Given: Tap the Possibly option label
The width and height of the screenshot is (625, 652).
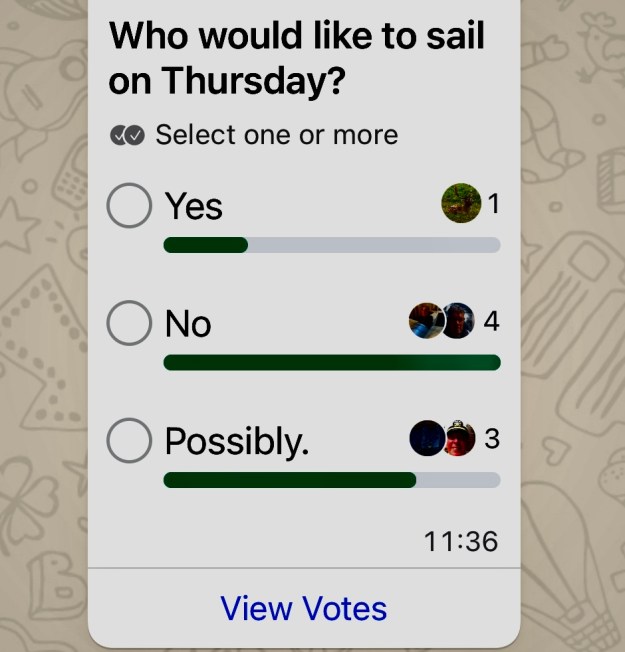Looking at the screenshot, I should [x=237, y=441].
